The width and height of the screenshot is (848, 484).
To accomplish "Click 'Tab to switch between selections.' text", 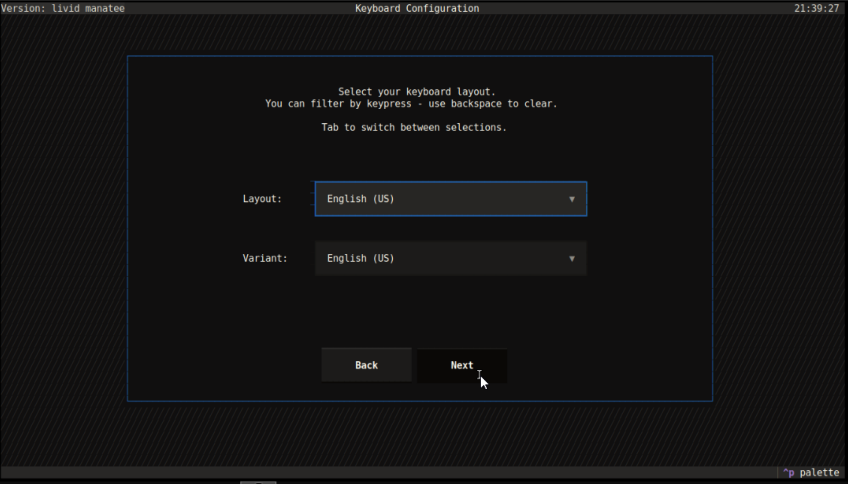I will [x=413, y=128].
